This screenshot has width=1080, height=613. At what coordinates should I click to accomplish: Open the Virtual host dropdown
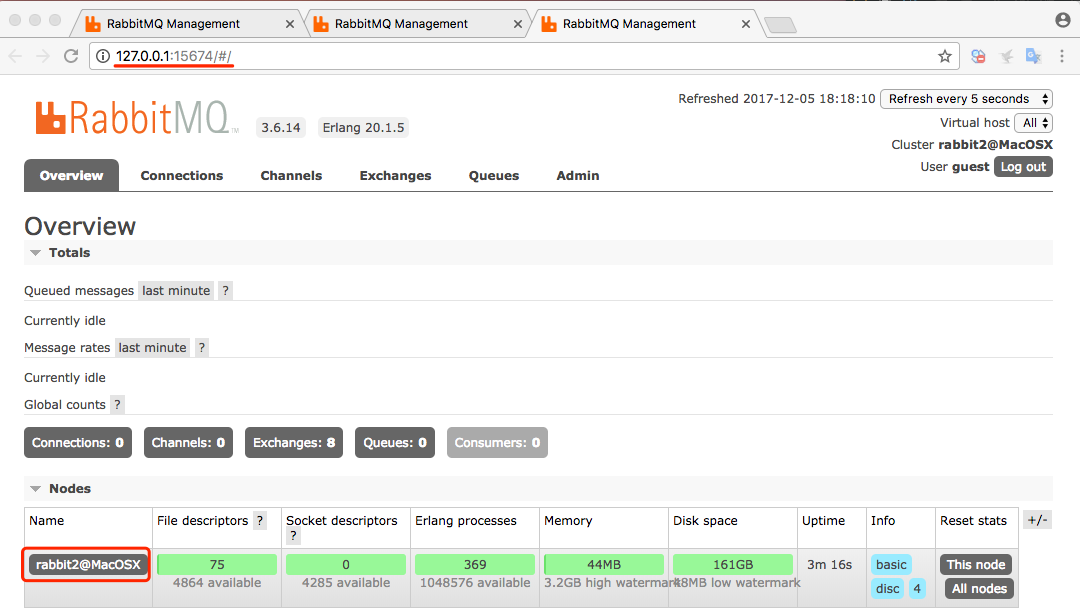1034,123
